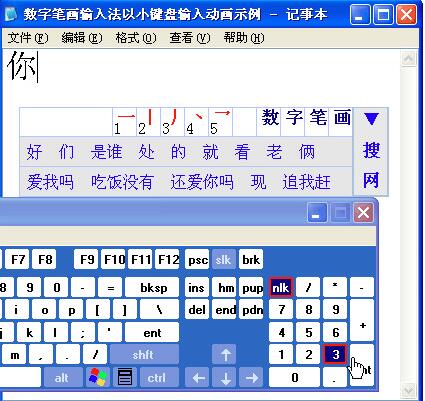Click the left arrow key
Viewport: 425px width, 401px height.
(x=199, y=377)
